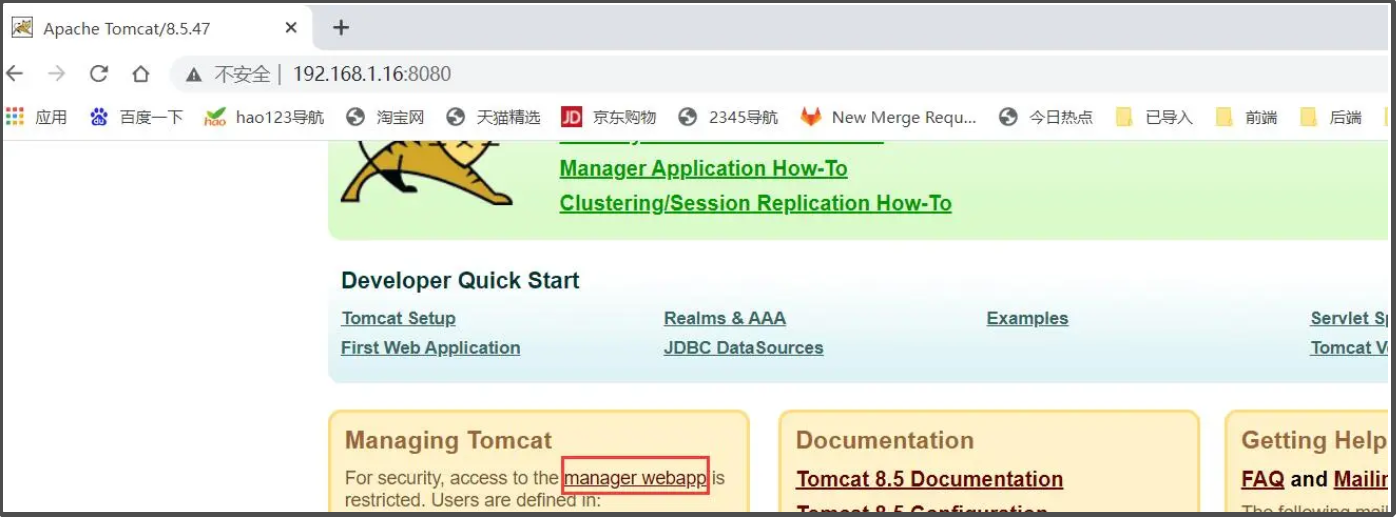The height and width of the screenshot is (518, 1400).
Task: Open the 京东购物 JD bookmark
Action: [609, 117]
